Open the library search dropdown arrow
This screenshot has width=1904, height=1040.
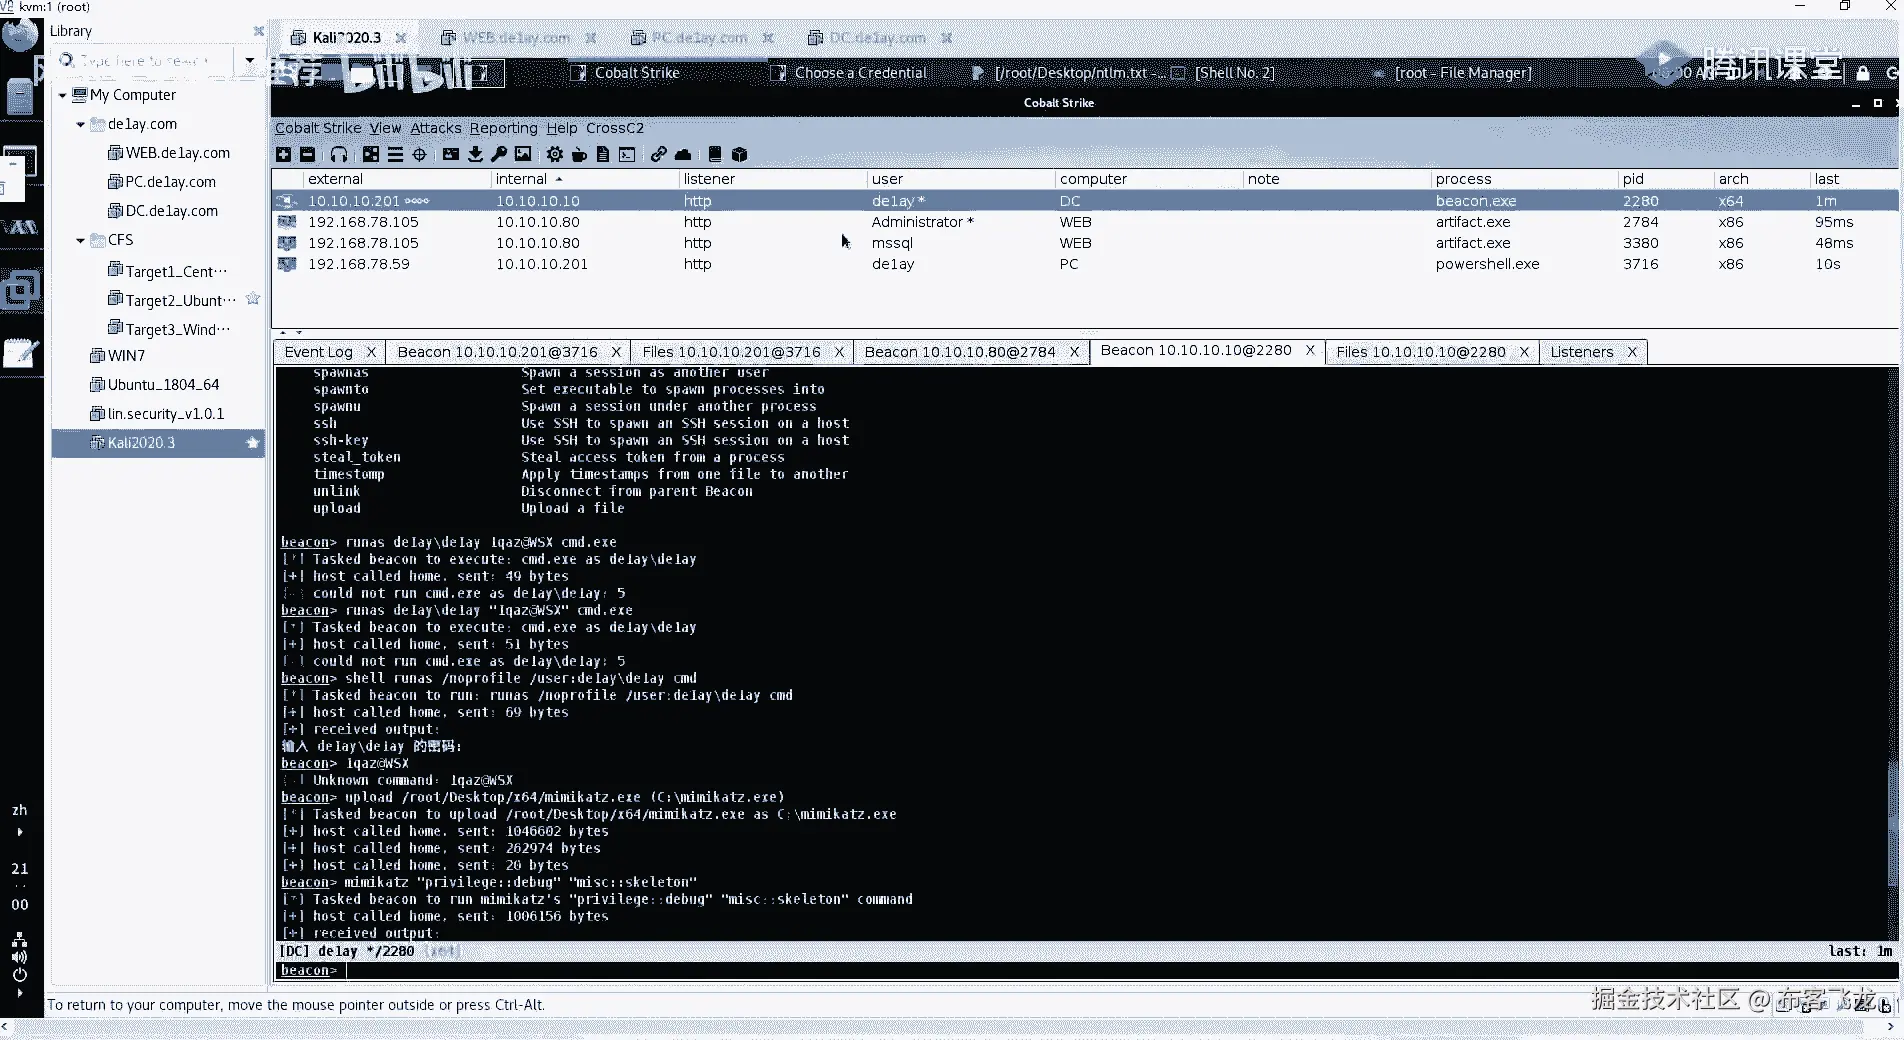pyautogui.click(x=249, y=60)
